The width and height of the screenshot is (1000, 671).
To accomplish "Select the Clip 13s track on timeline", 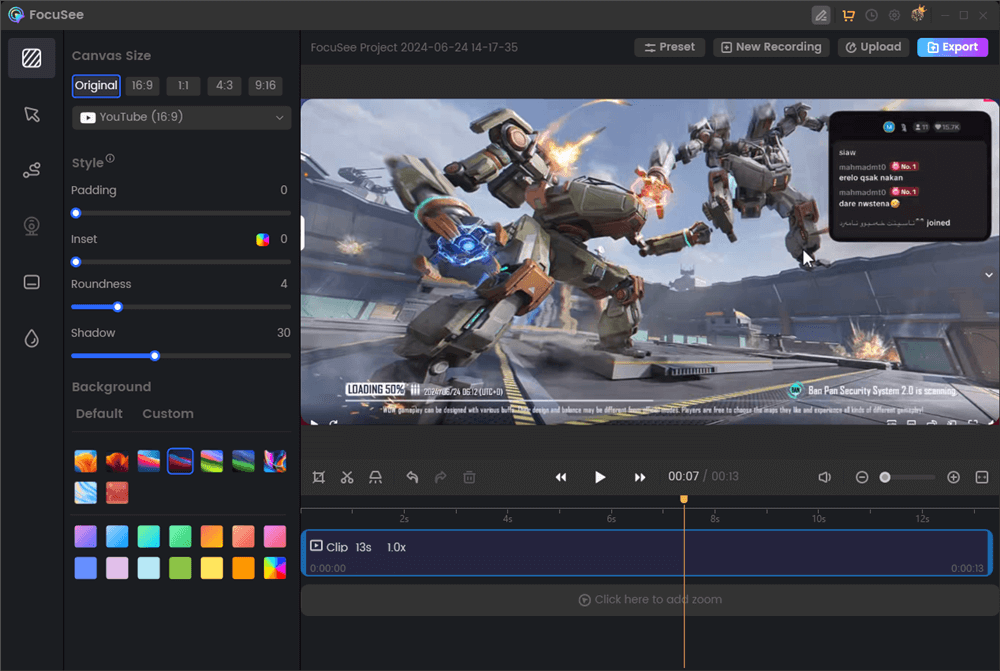I will (x=647, y=553).
